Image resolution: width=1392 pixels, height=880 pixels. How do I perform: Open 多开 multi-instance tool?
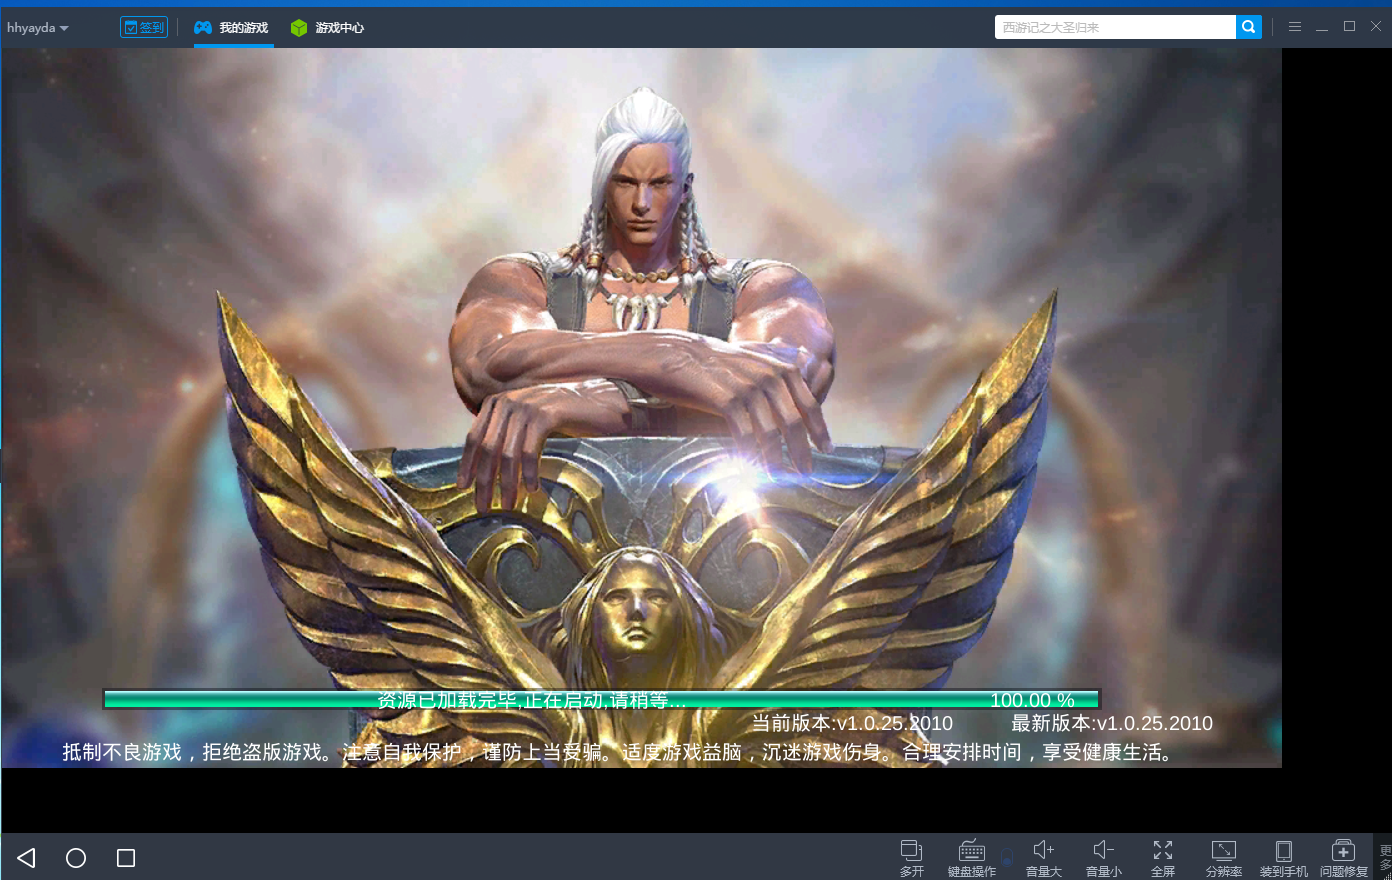912,858
